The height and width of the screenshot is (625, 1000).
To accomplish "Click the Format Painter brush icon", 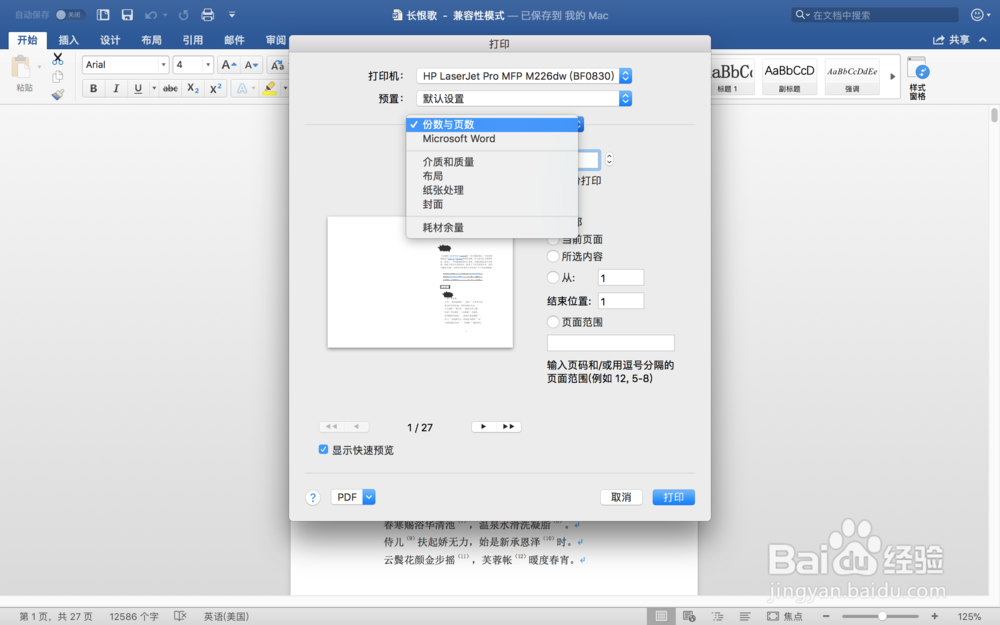I will (57, 94).
